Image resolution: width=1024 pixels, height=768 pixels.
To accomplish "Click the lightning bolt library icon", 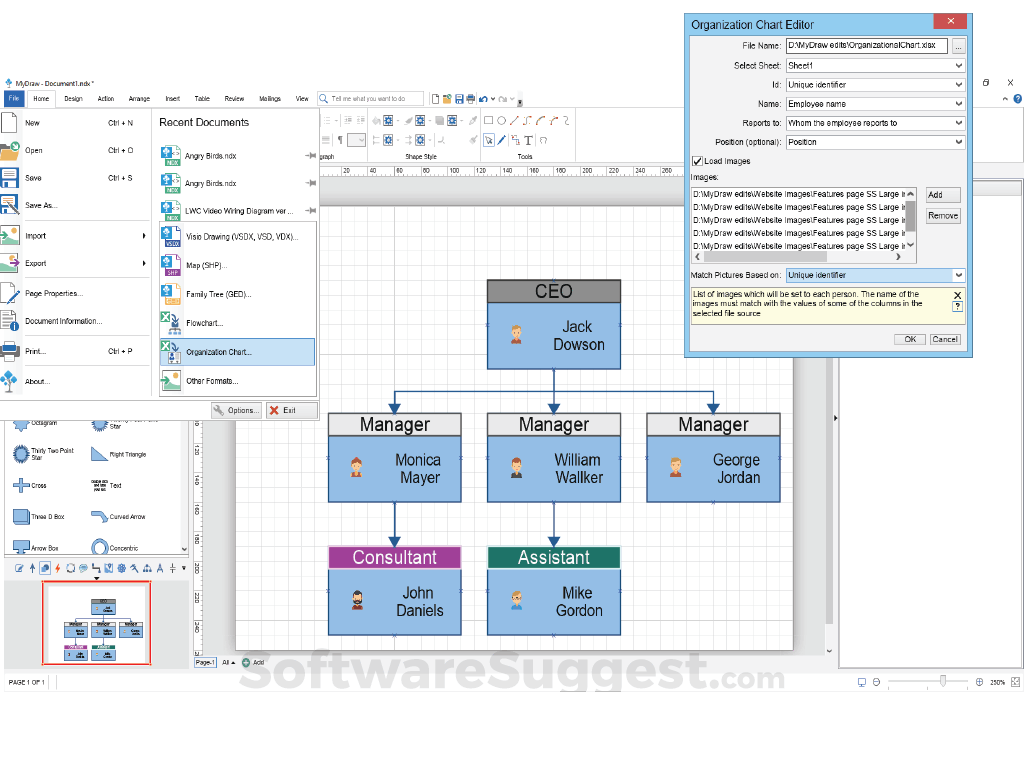I will coord(57,568).
